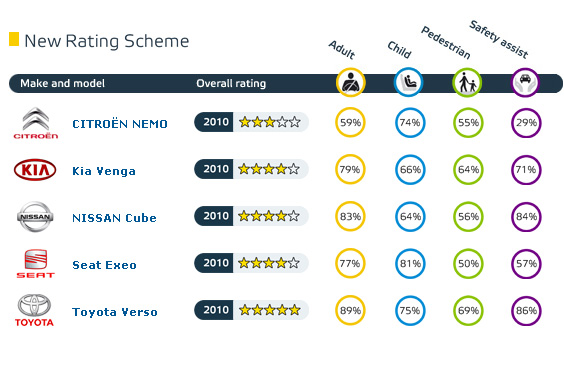Open the CITROËN NEMO model link

(x=120, y=124)
